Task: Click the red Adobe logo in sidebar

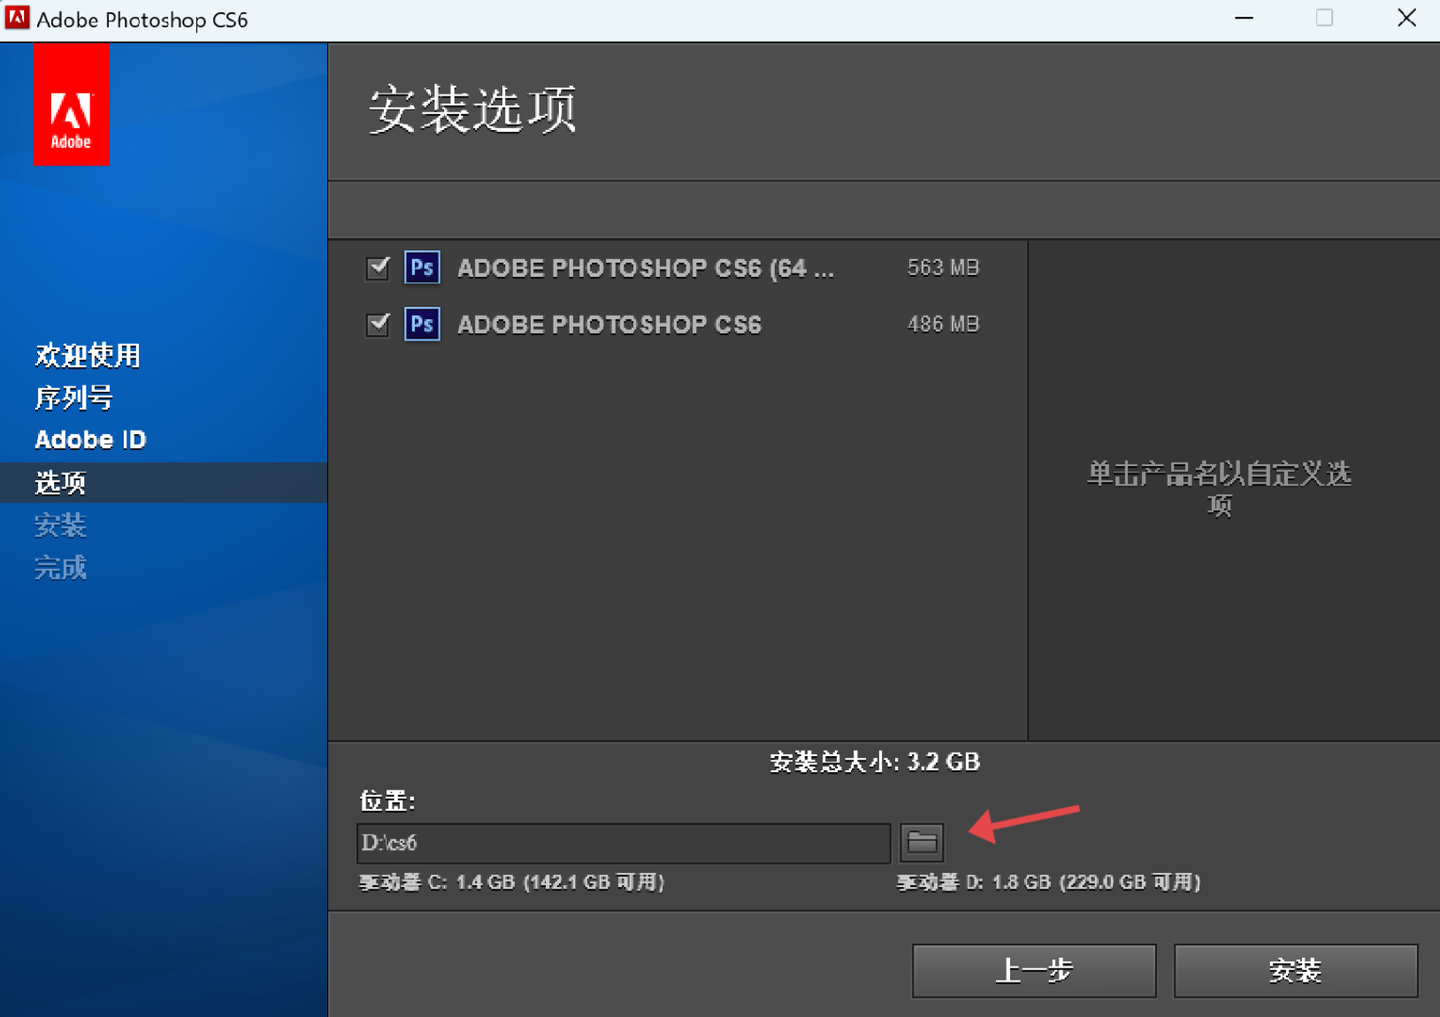Action: click(71, 105)
